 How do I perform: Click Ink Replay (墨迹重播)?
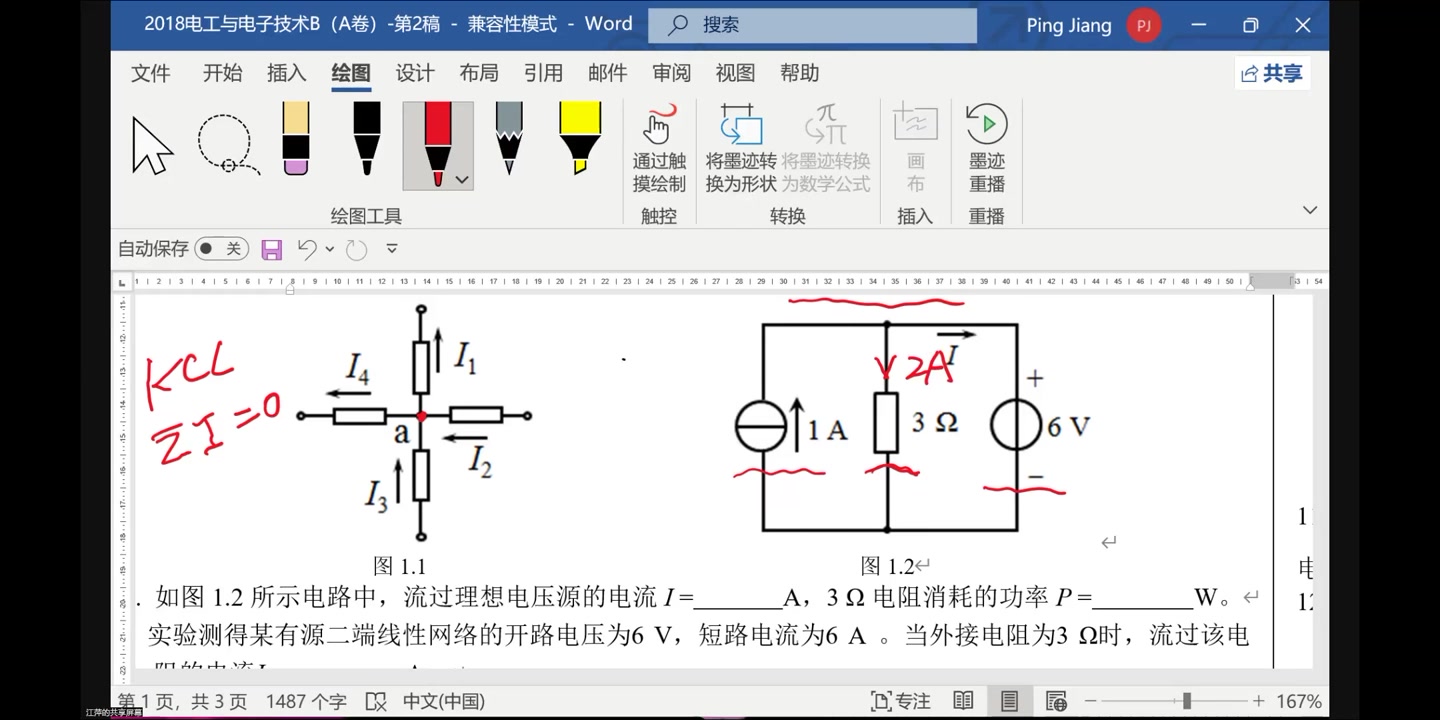(987, 148)
